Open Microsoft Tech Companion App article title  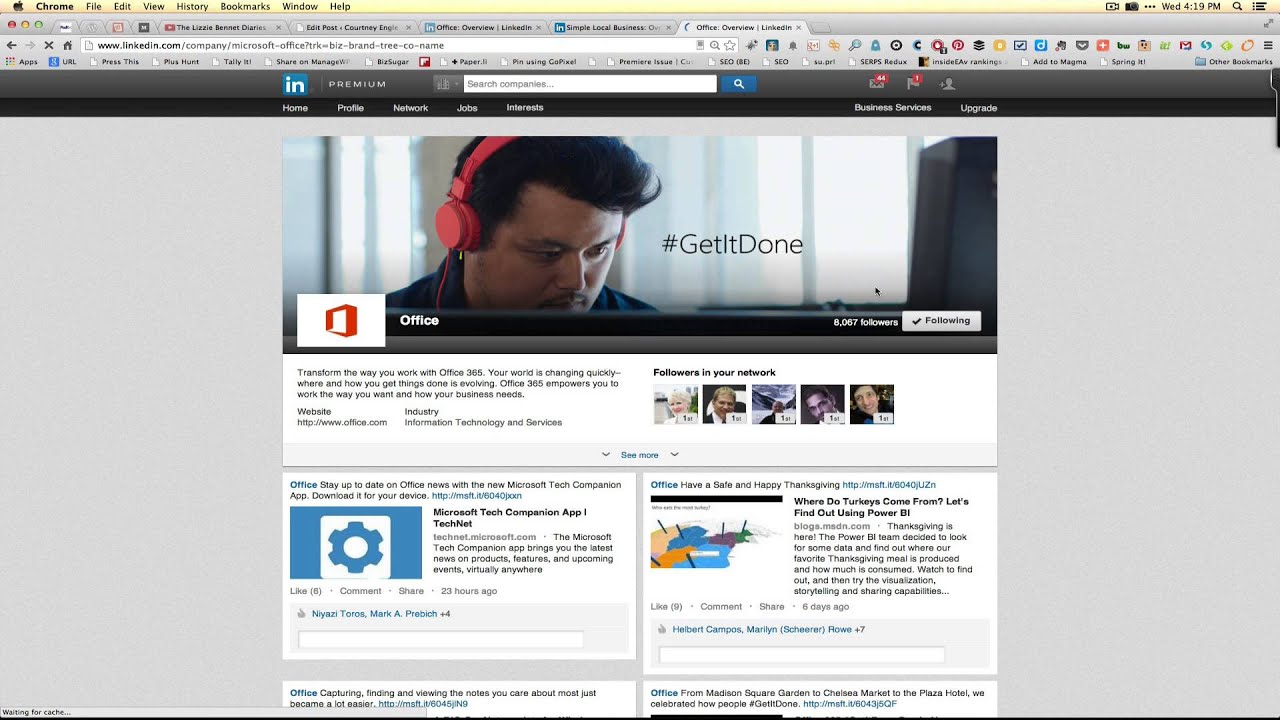coord(510,518)
